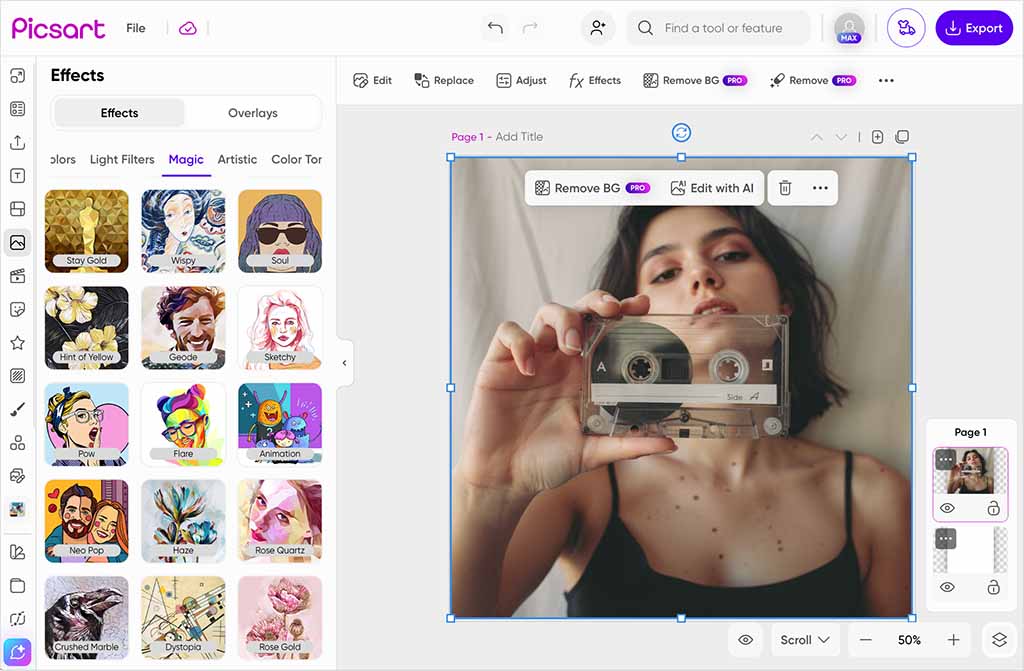
Task: Open the Scroll mode dropdown
Action: click(805, 640)
